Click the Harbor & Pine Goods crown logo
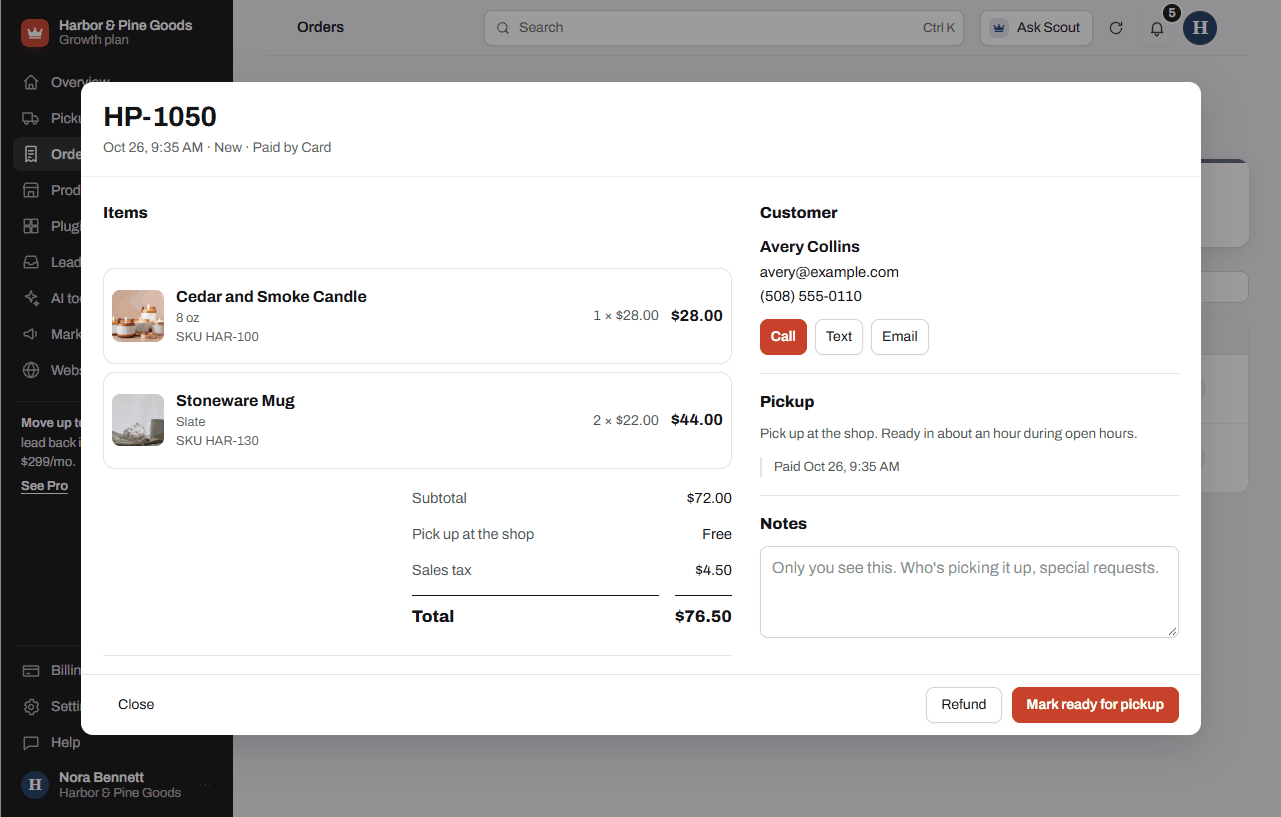 [35, 33]
